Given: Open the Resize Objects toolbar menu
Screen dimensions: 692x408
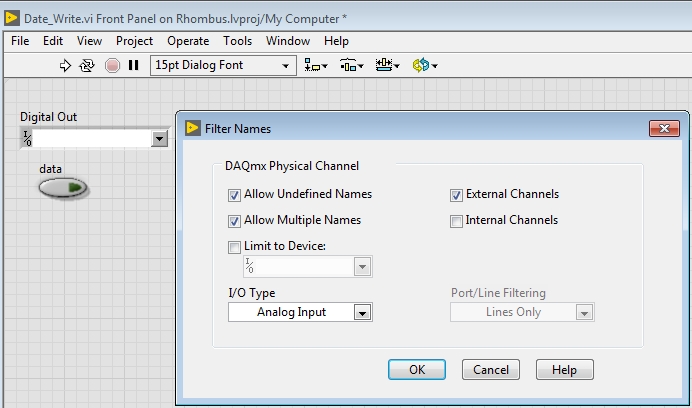Looking at the screenshot, I should pyautogui.click(x=387, y=65).
